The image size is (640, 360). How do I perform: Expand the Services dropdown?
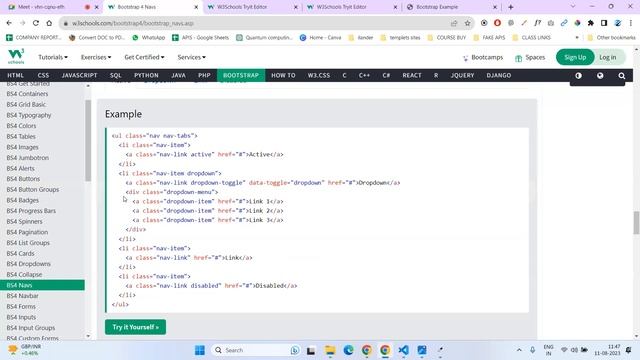tap(191, 57)
